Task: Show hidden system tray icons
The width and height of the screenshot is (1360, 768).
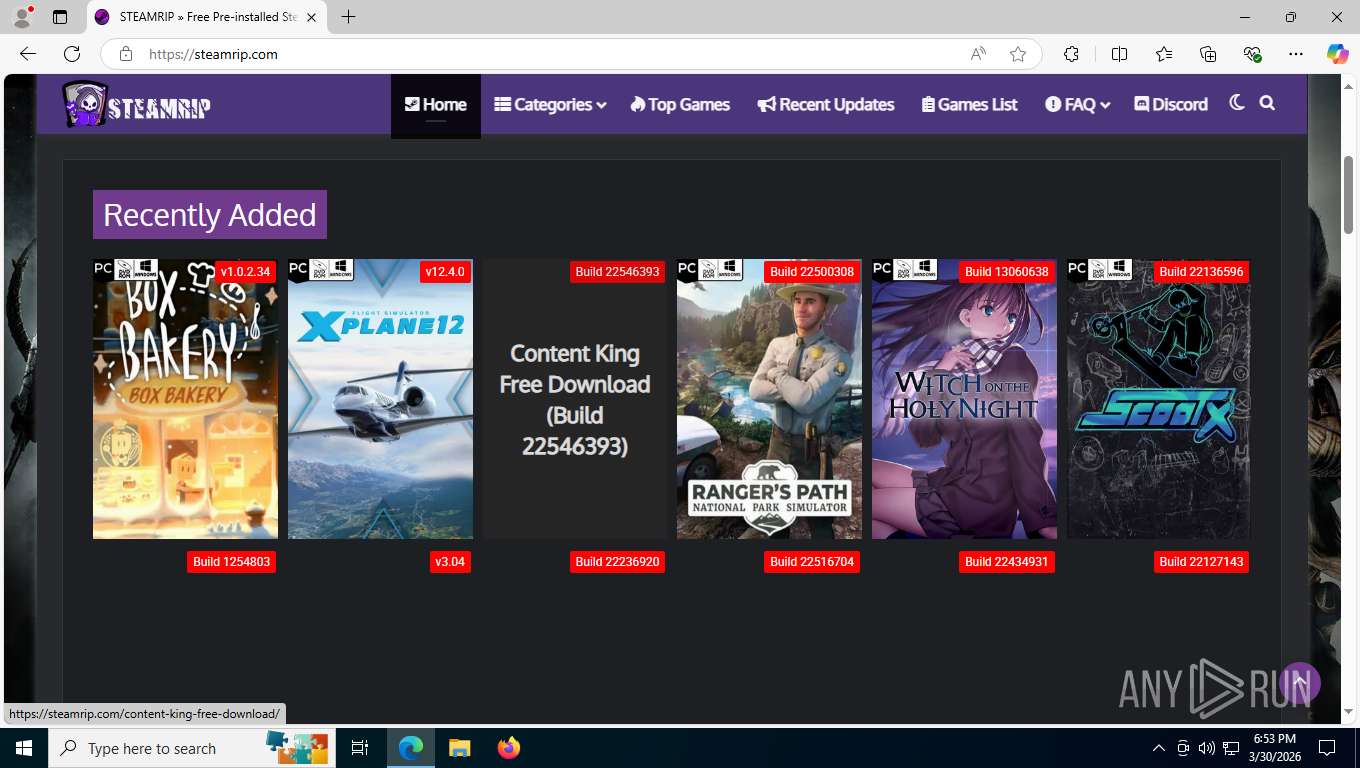Action: click(x=1159, y=748)
